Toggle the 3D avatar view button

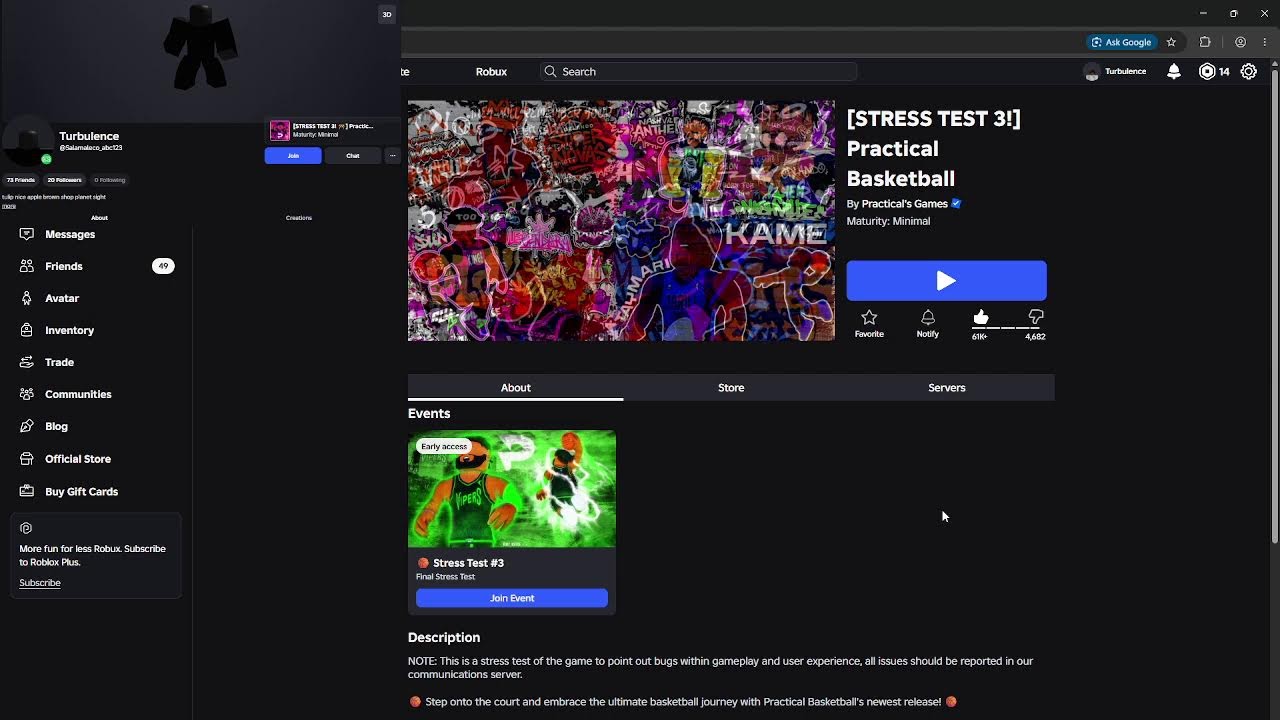tap(387, 14)
